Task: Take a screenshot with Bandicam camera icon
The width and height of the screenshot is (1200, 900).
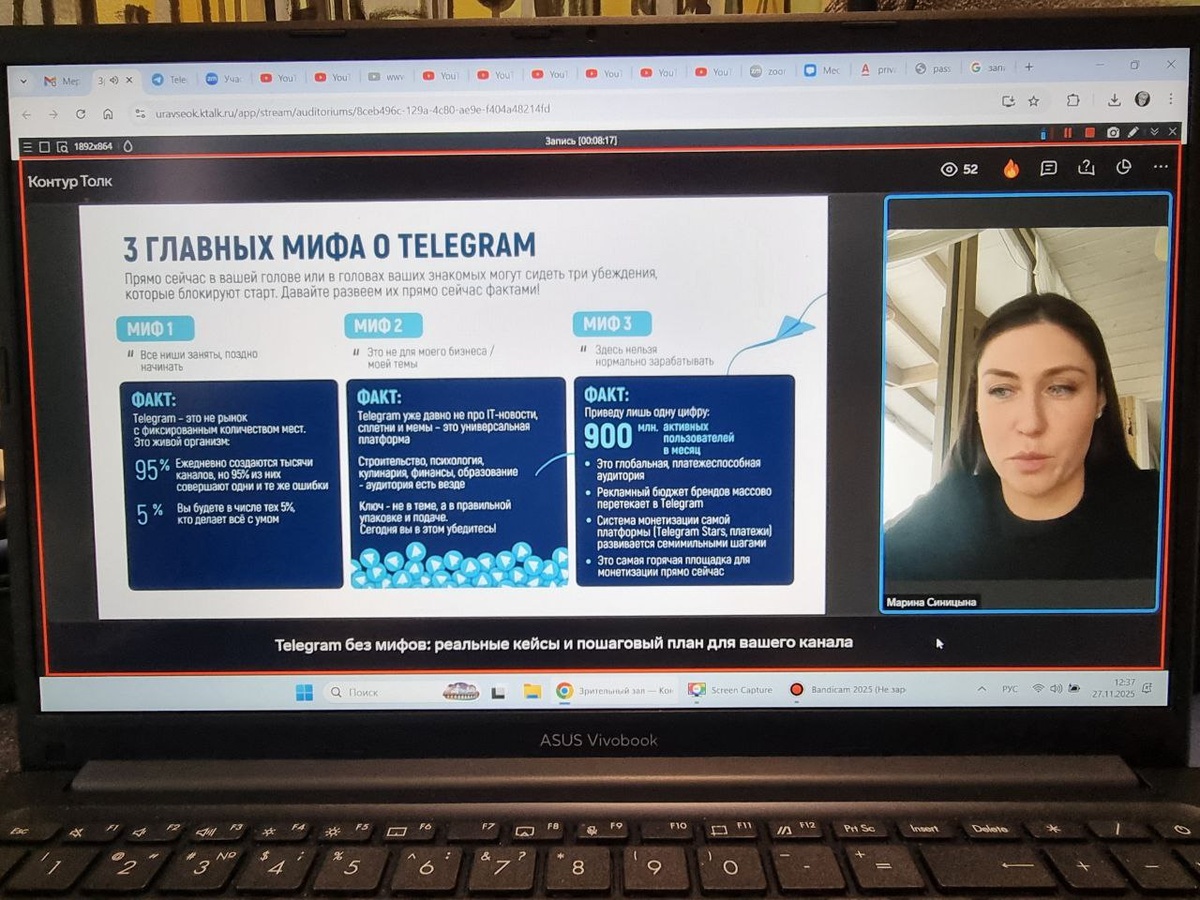Action: [1112, 132]
